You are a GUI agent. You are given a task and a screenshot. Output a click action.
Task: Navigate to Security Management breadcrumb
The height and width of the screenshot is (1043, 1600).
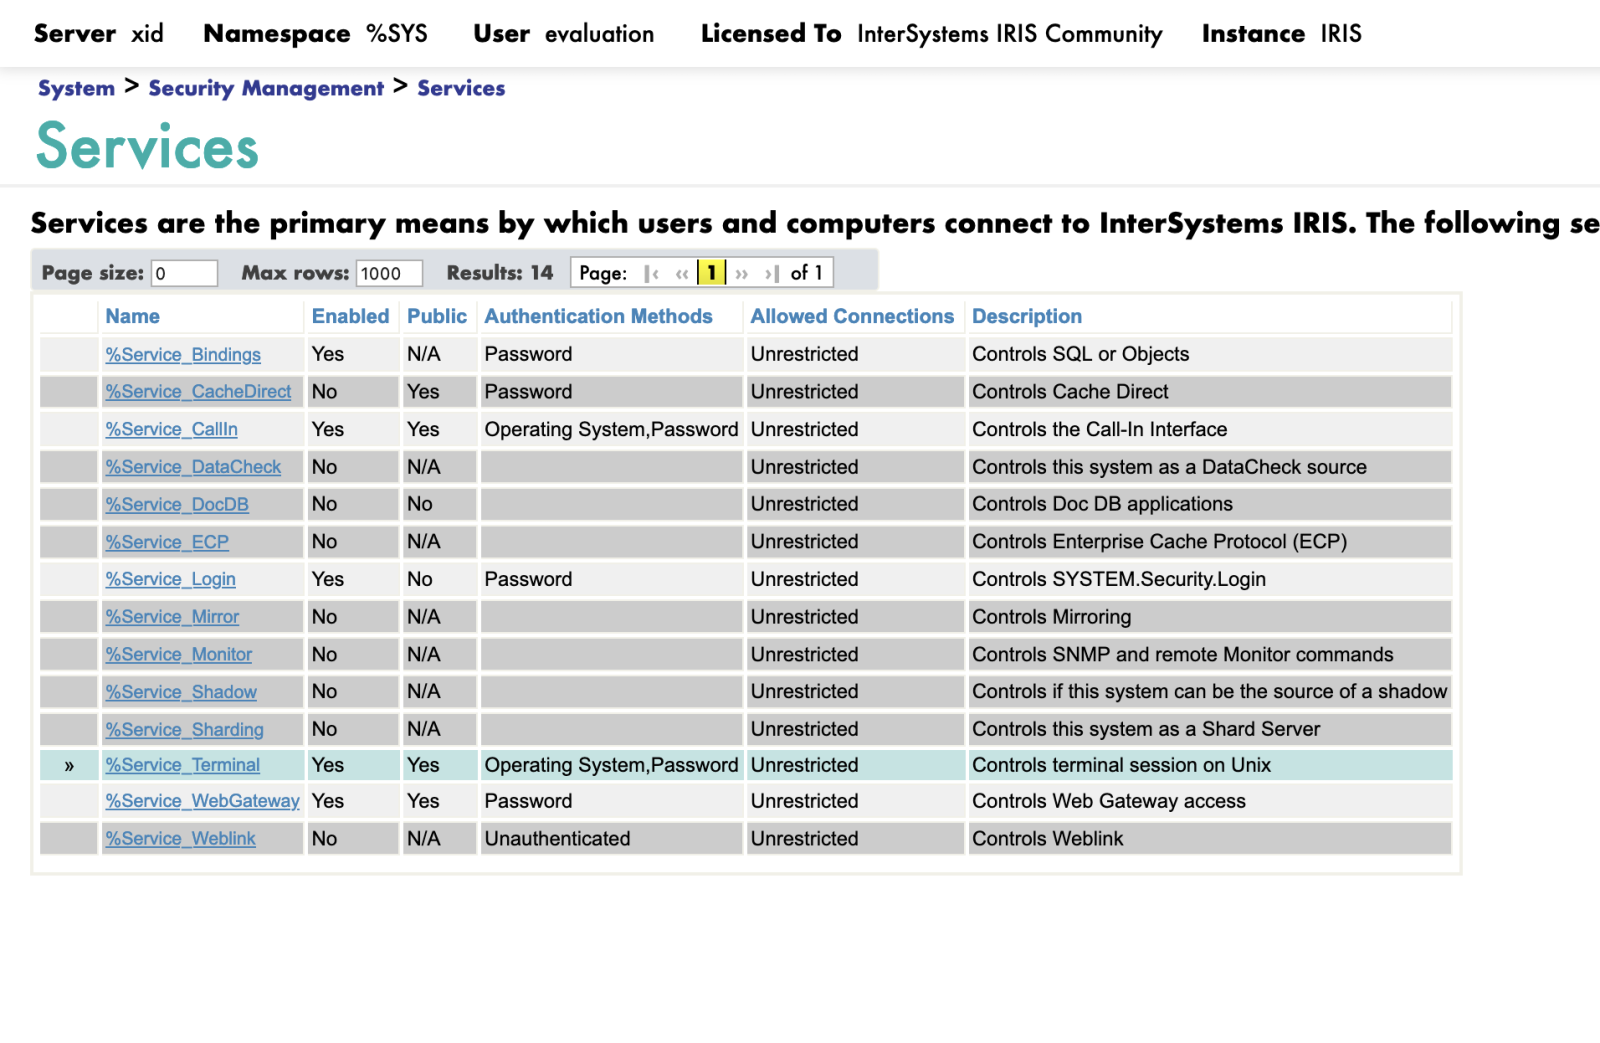click(x=266, y=88)
